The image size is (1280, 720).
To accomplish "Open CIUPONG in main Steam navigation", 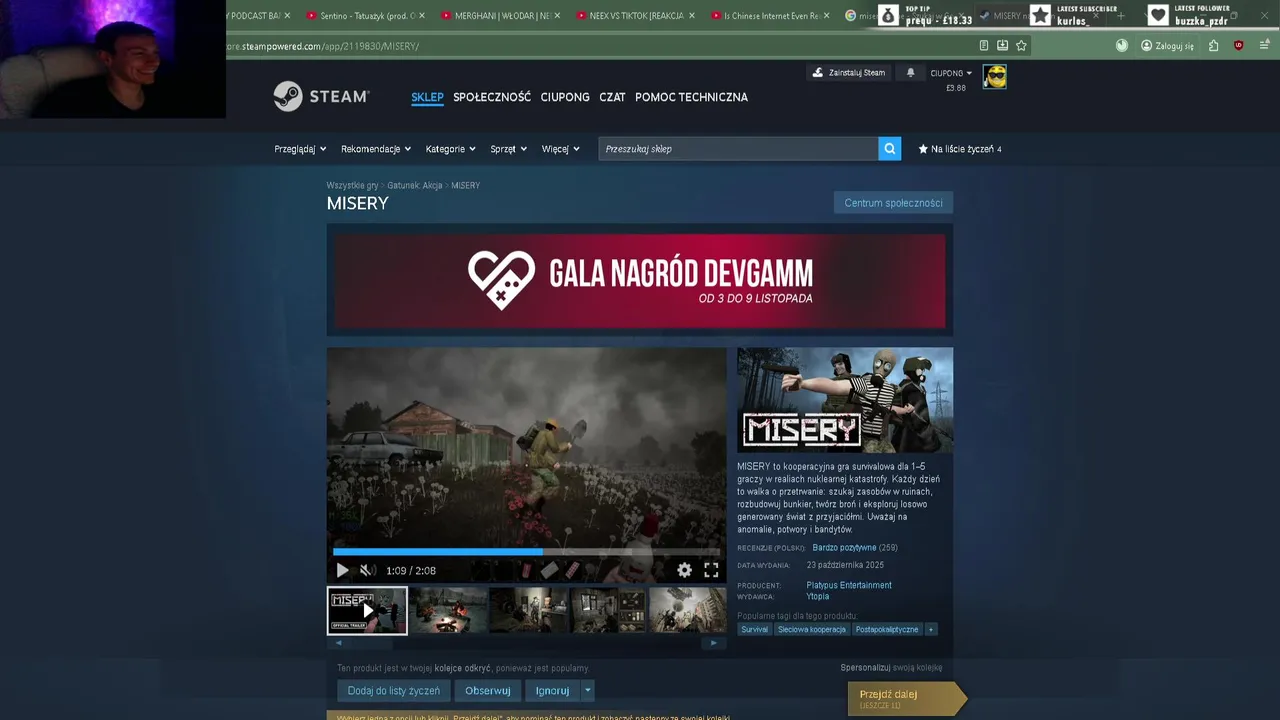I will (565, 97).
